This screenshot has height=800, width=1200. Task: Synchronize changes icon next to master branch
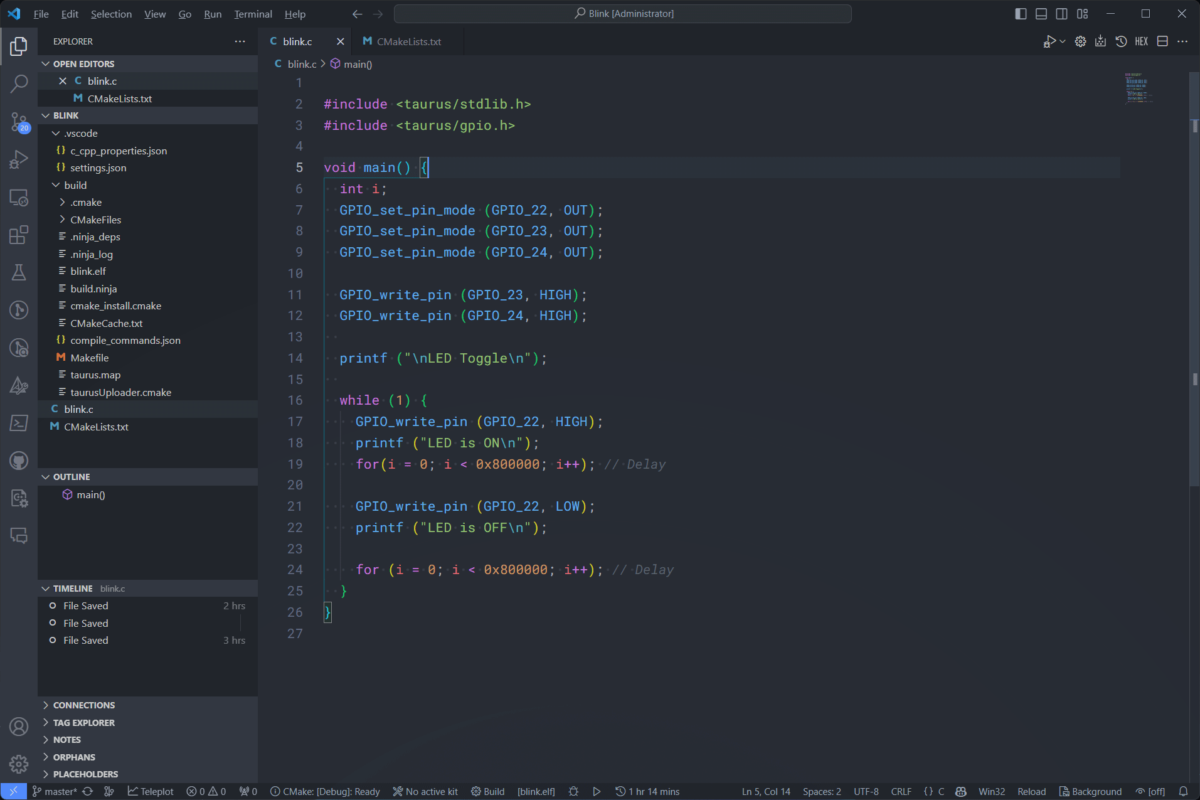pos(88,791)
